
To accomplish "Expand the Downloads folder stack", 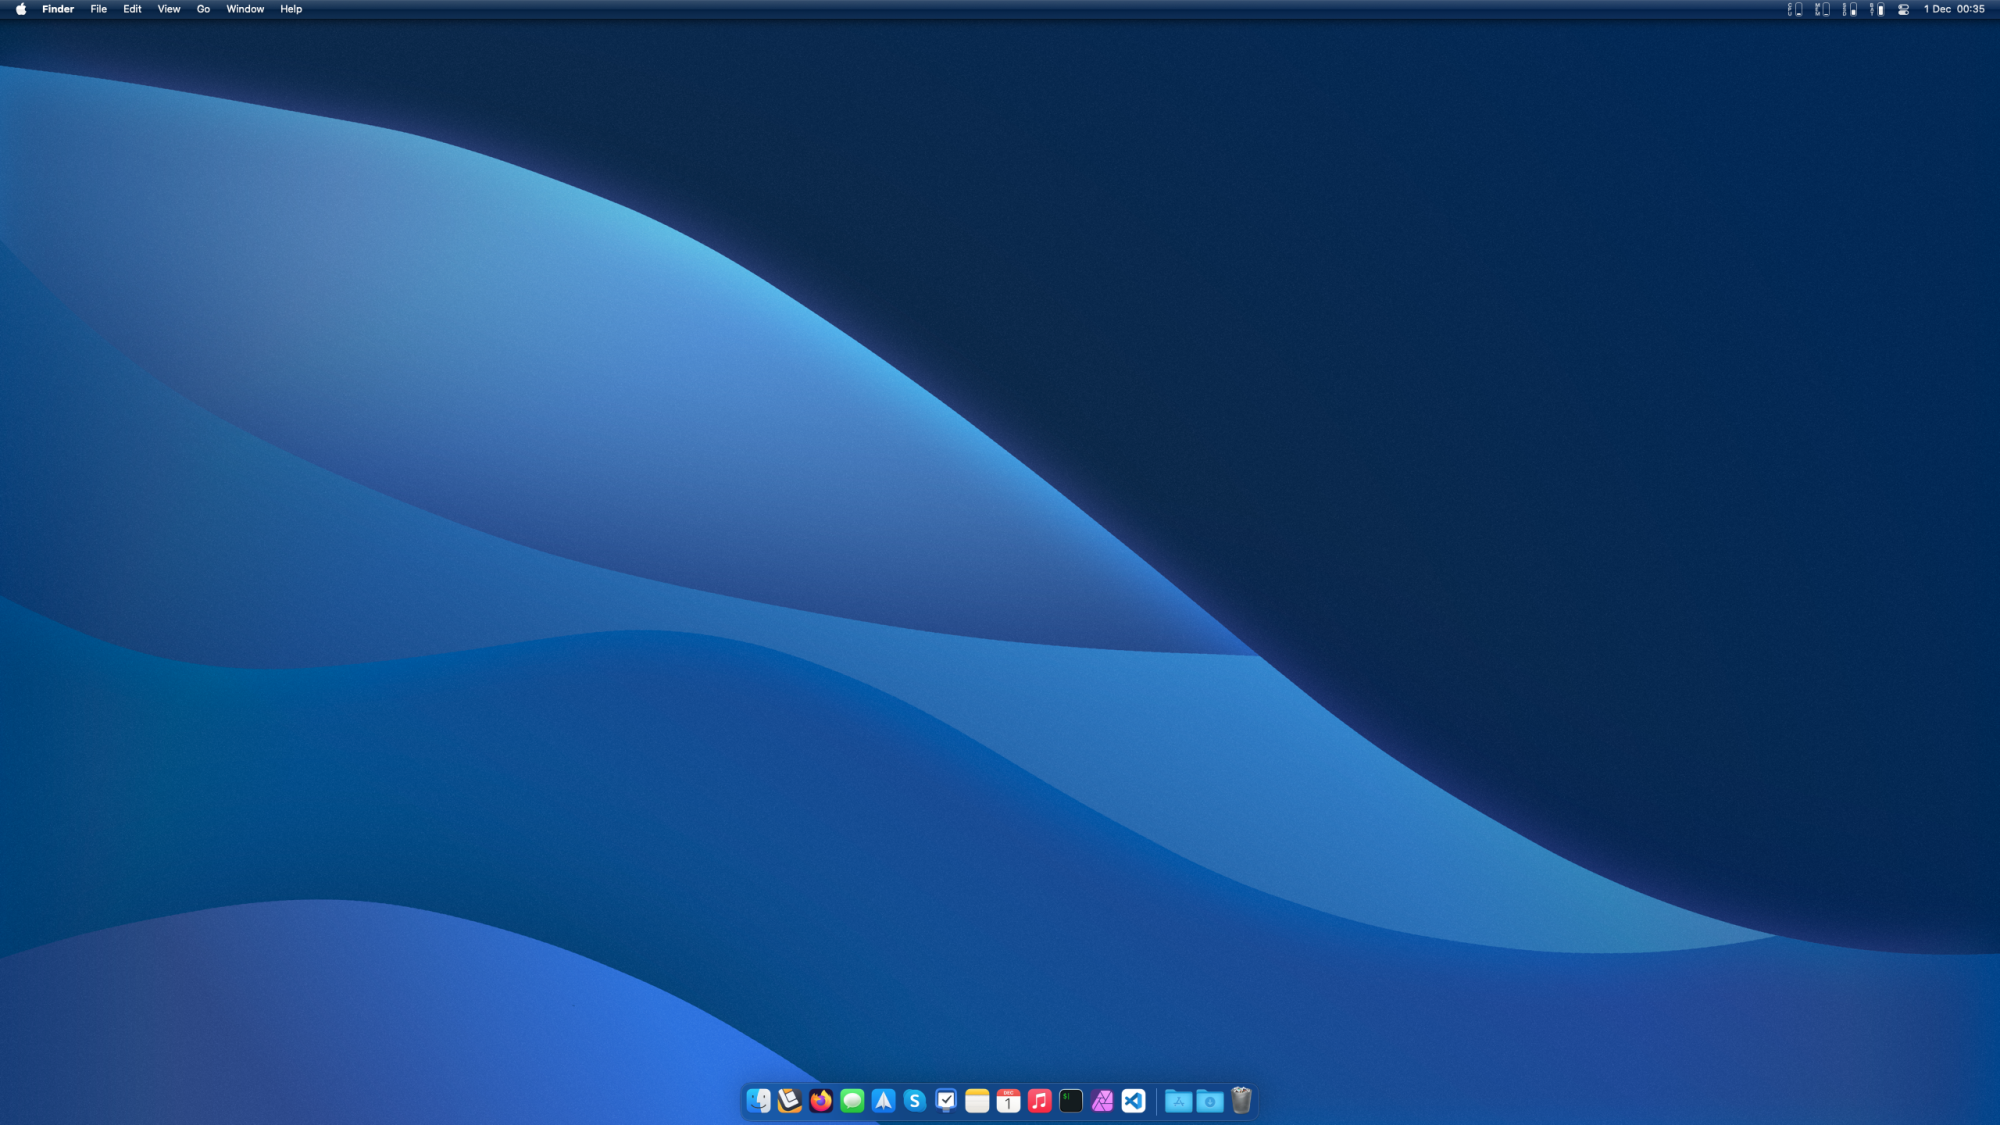I will [x=1210, y=1101].
